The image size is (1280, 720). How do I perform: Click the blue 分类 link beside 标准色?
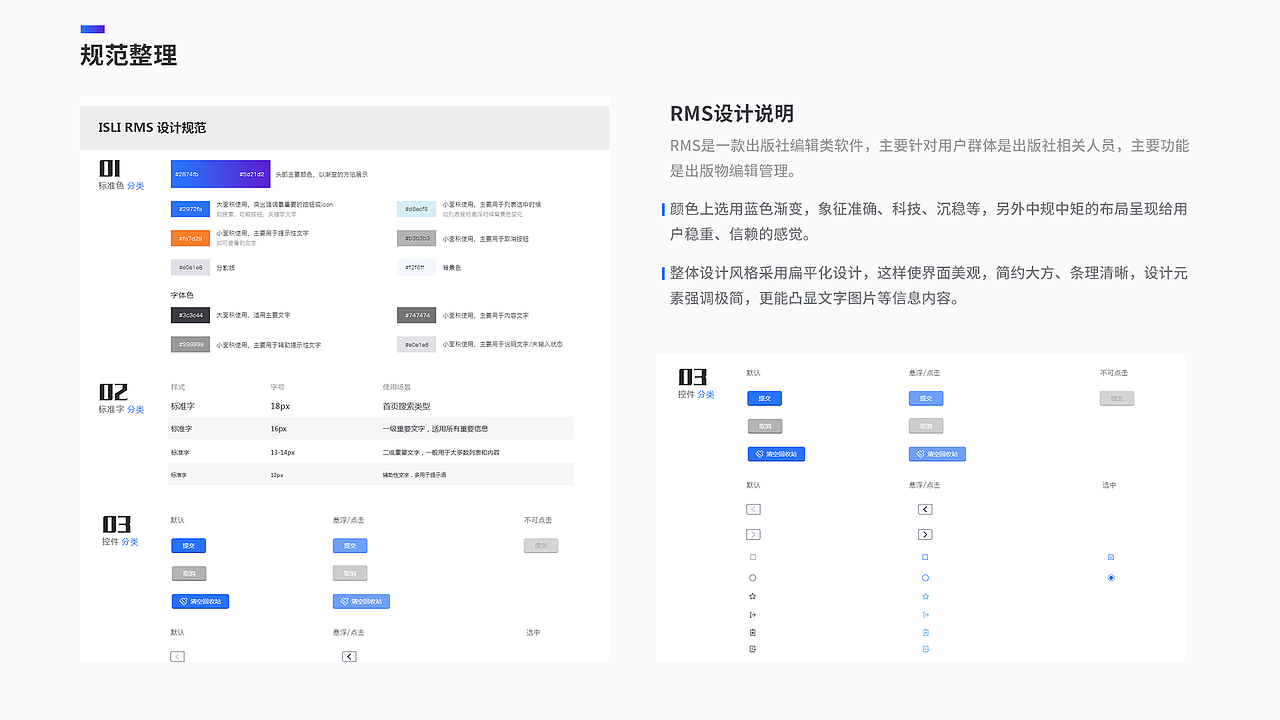136,186
